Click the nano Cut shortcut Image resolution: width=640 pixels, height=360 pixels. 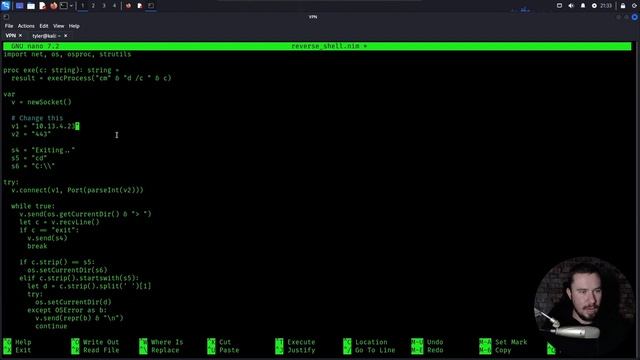point(219,342)
